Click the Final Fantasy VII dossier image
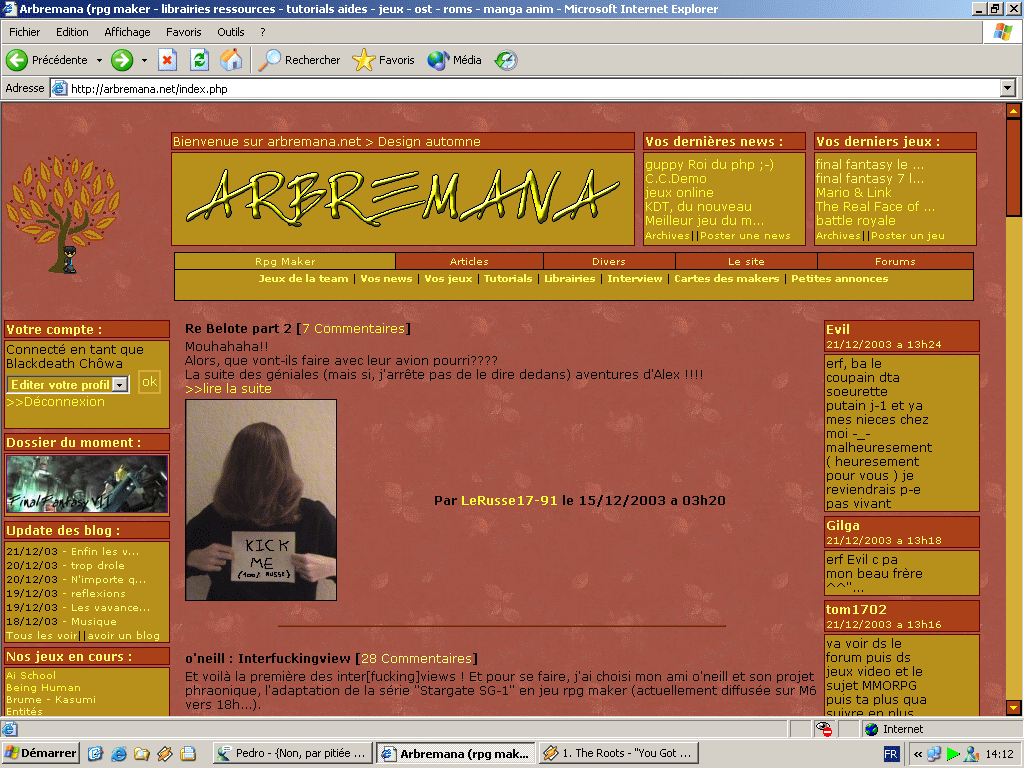The width and height of the screenshot is (1024, 768). 87,484
